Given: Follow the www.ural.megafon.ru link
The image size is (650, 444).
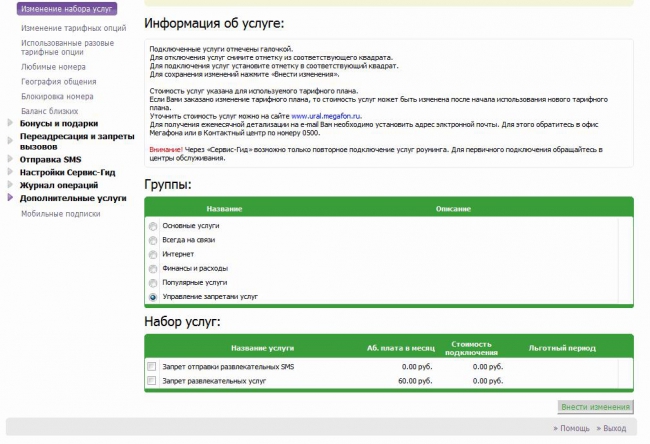Looking at the screenshot, I should pos(326,116).
